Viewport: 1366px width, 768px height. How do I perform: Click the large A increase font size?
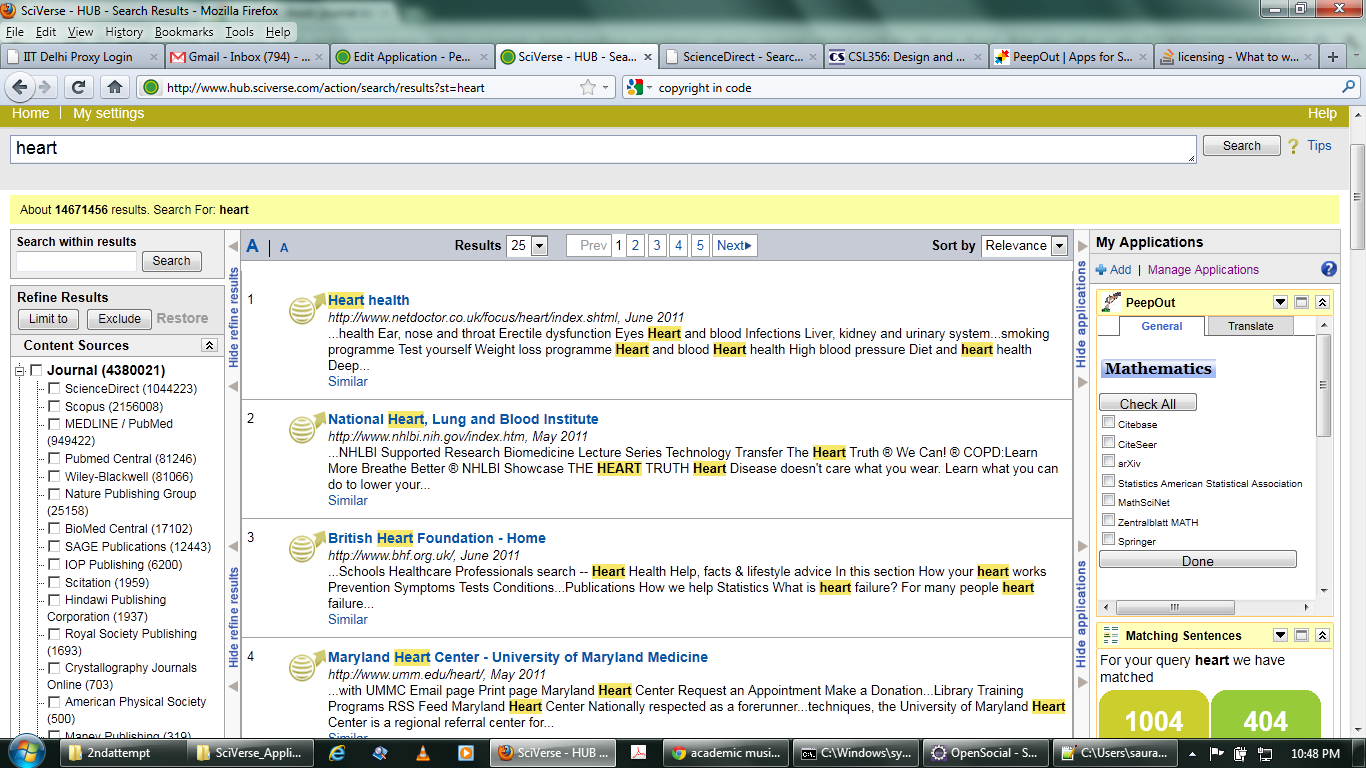[253, 246]
